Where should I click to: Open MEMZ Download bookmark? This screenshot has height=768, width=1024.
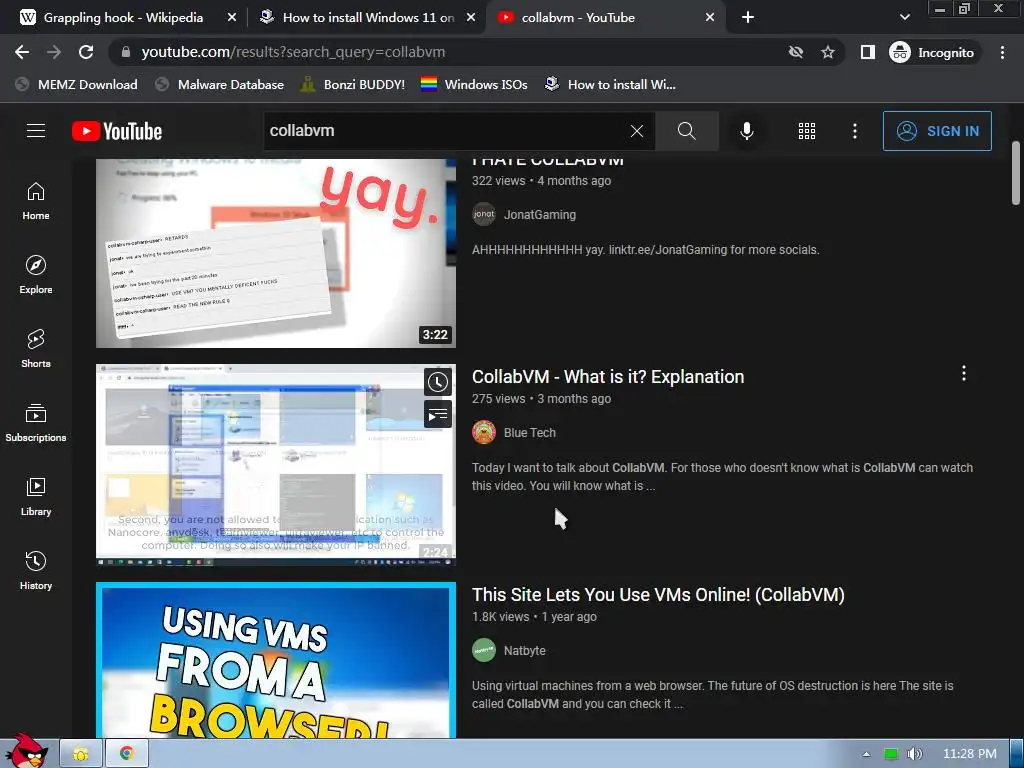(76, 84)
